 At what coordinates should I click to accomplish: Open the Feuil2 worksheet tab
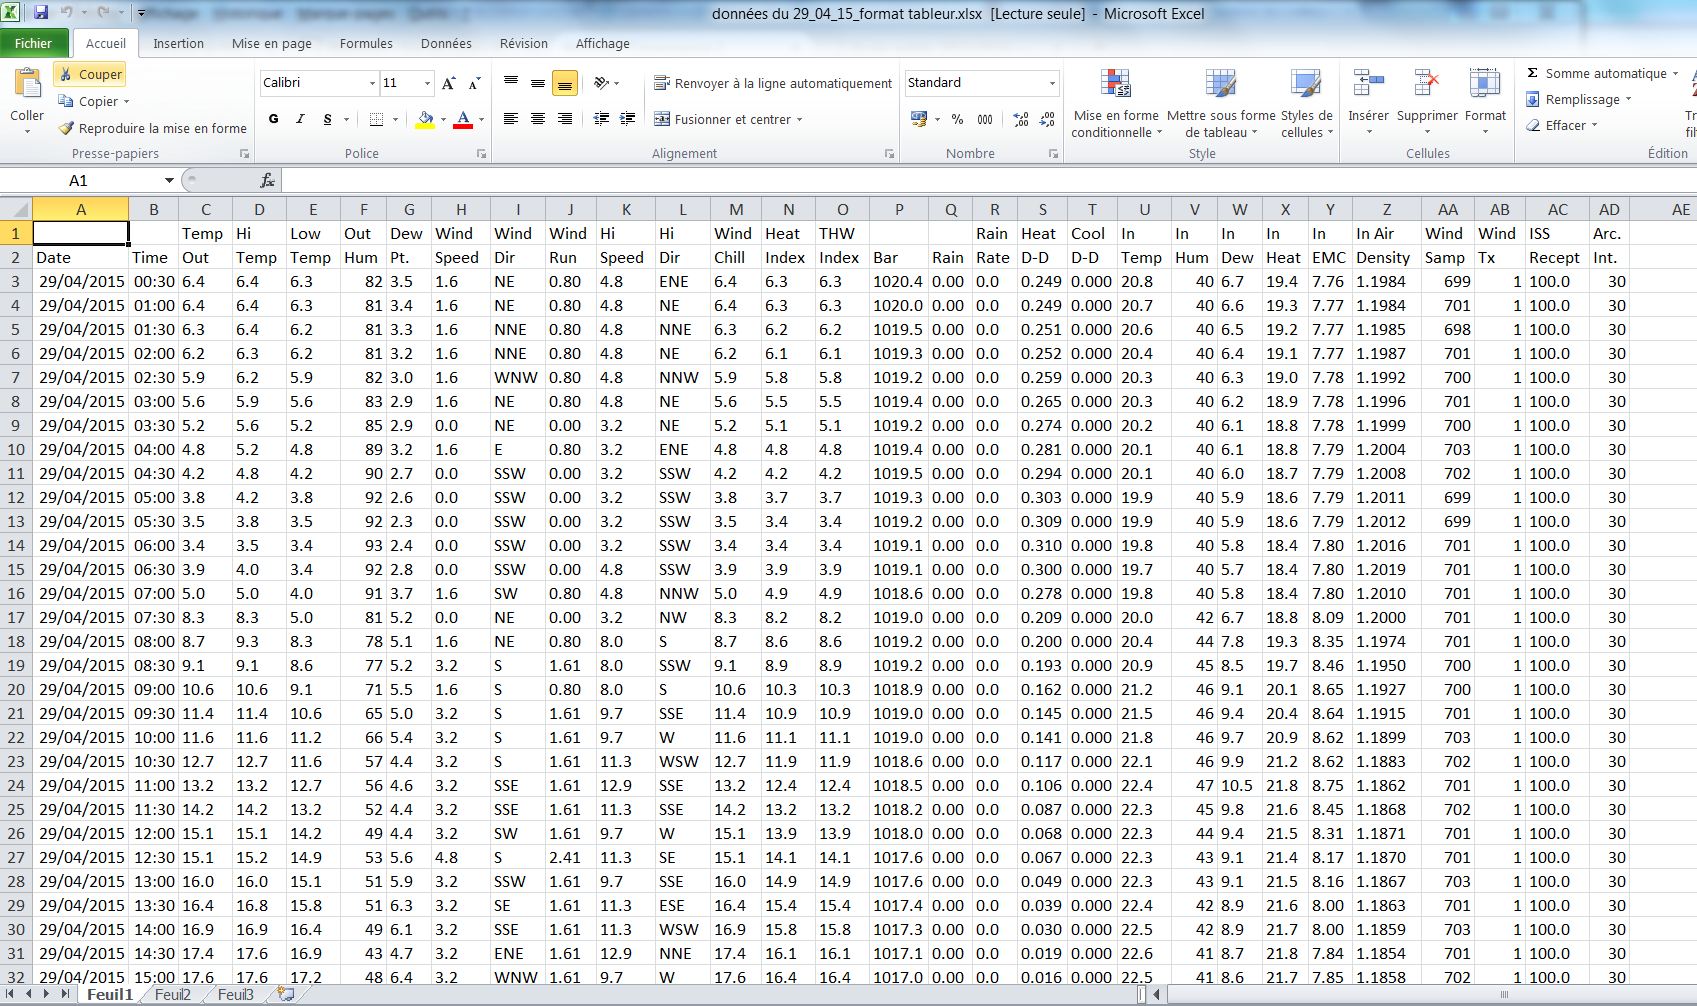[172, 994]
